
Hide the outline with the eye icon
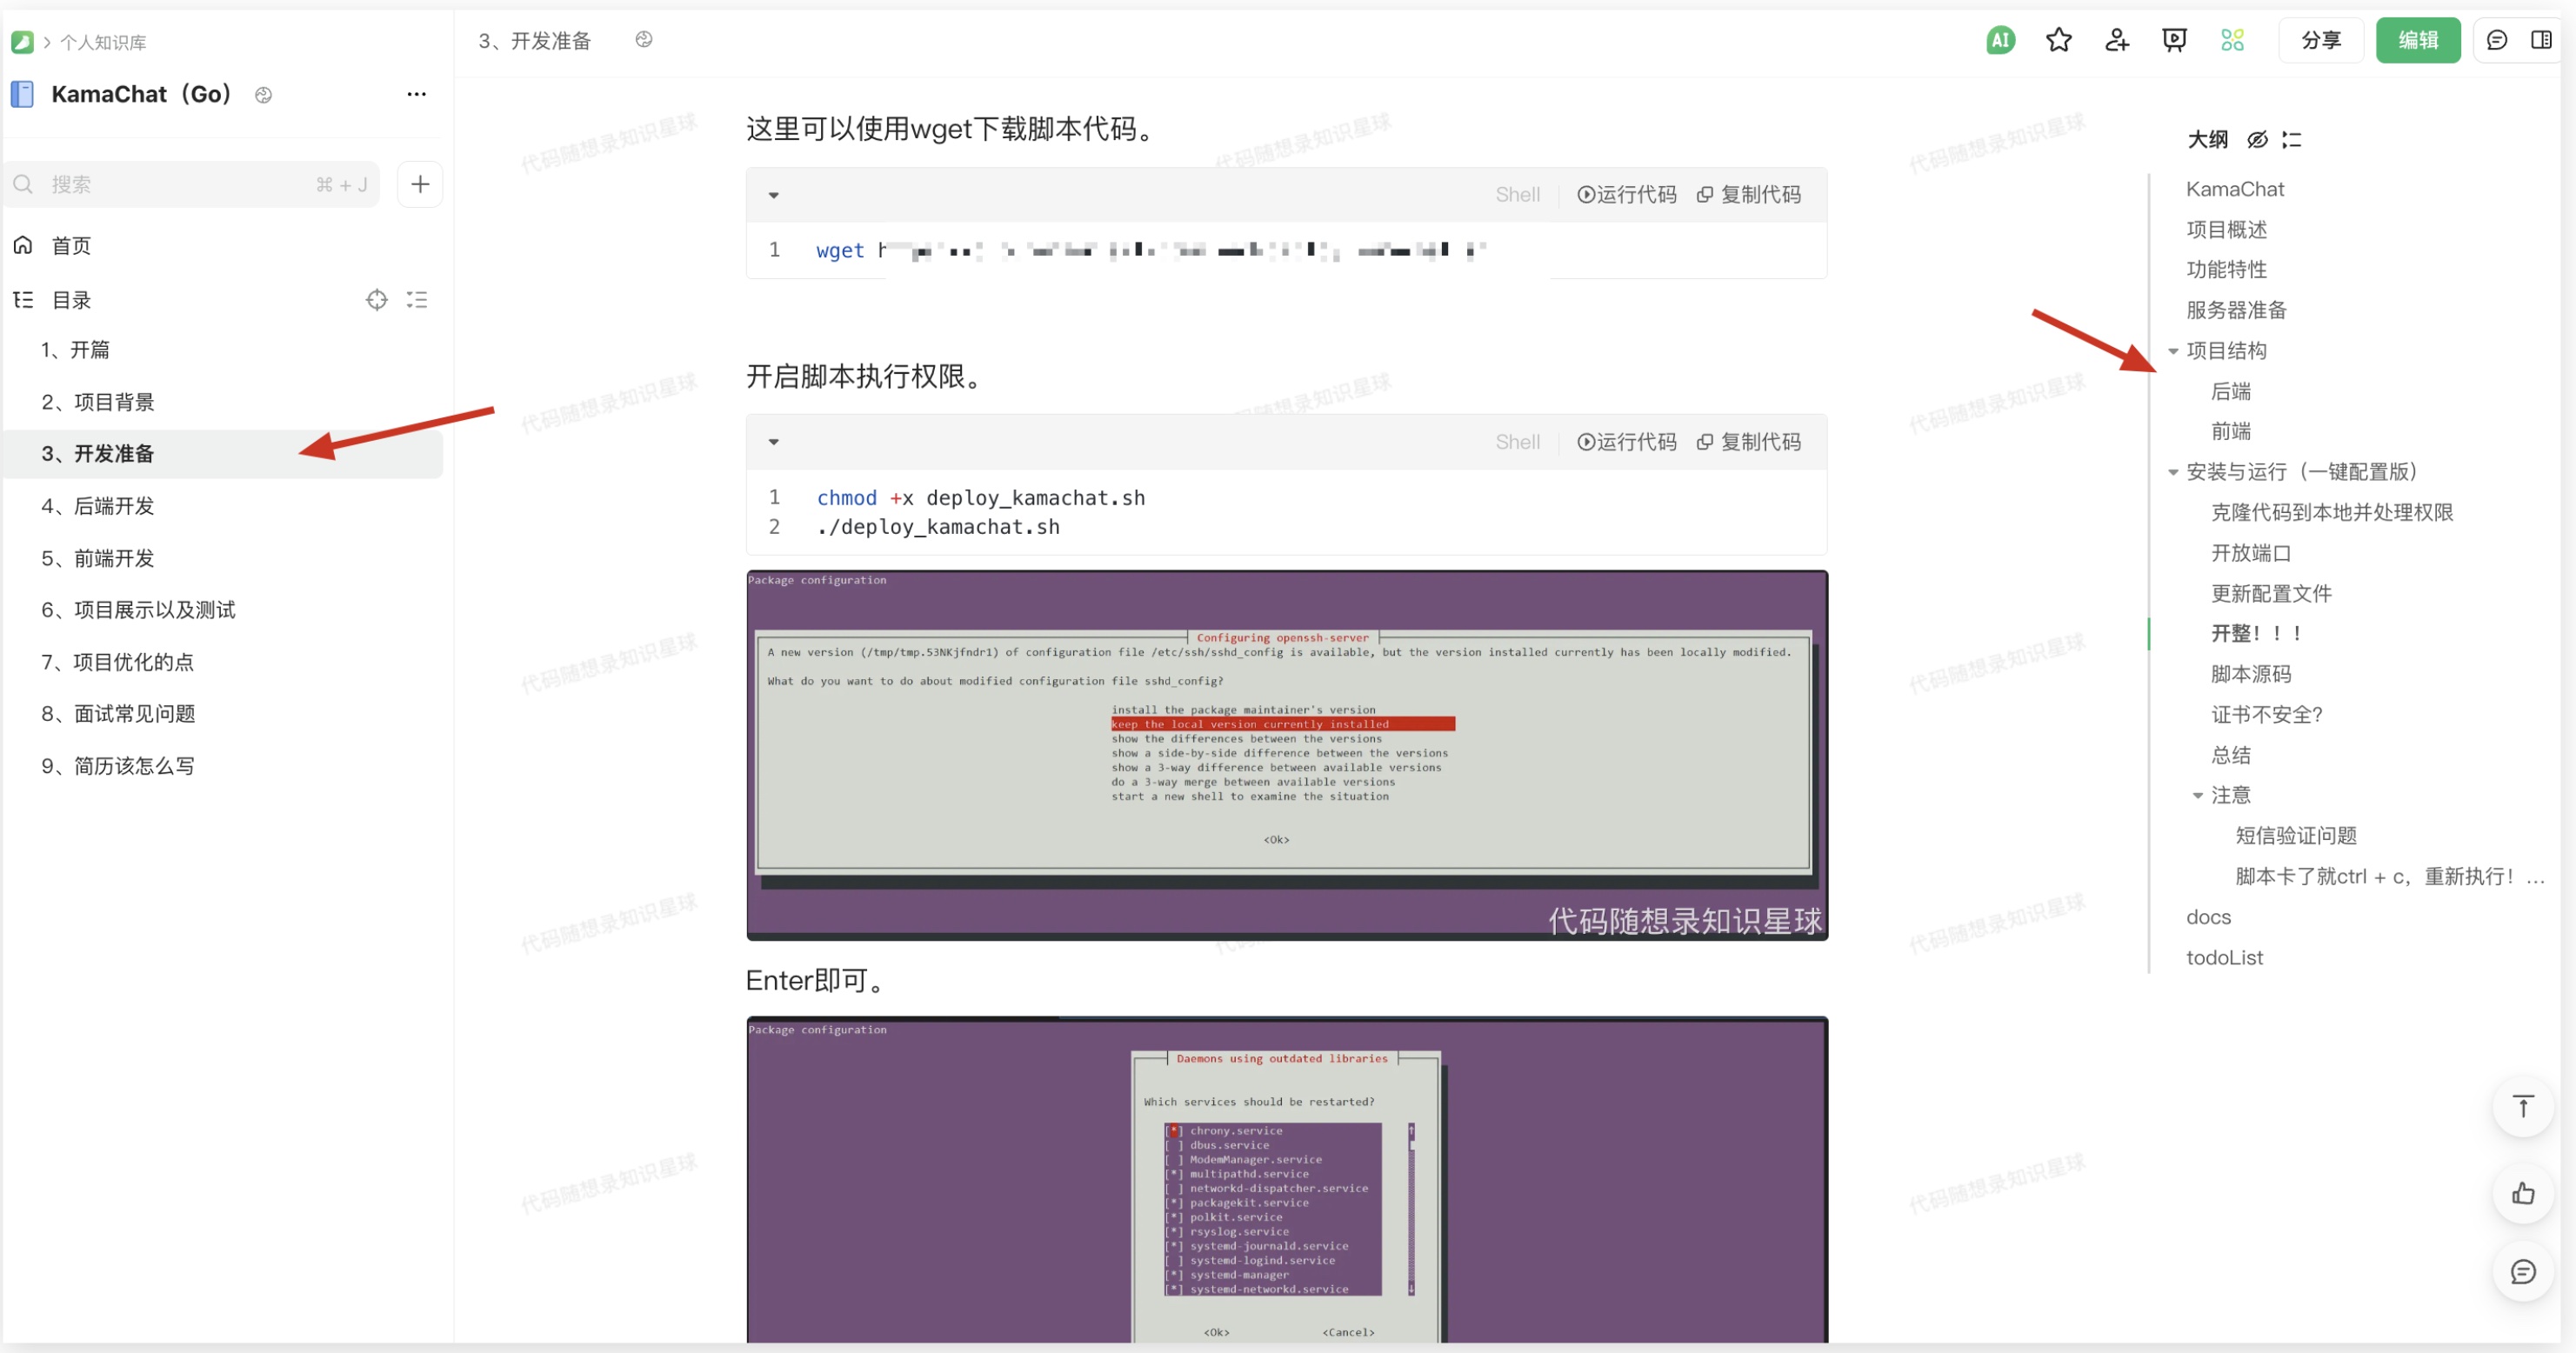click(x=2257, y=140)
